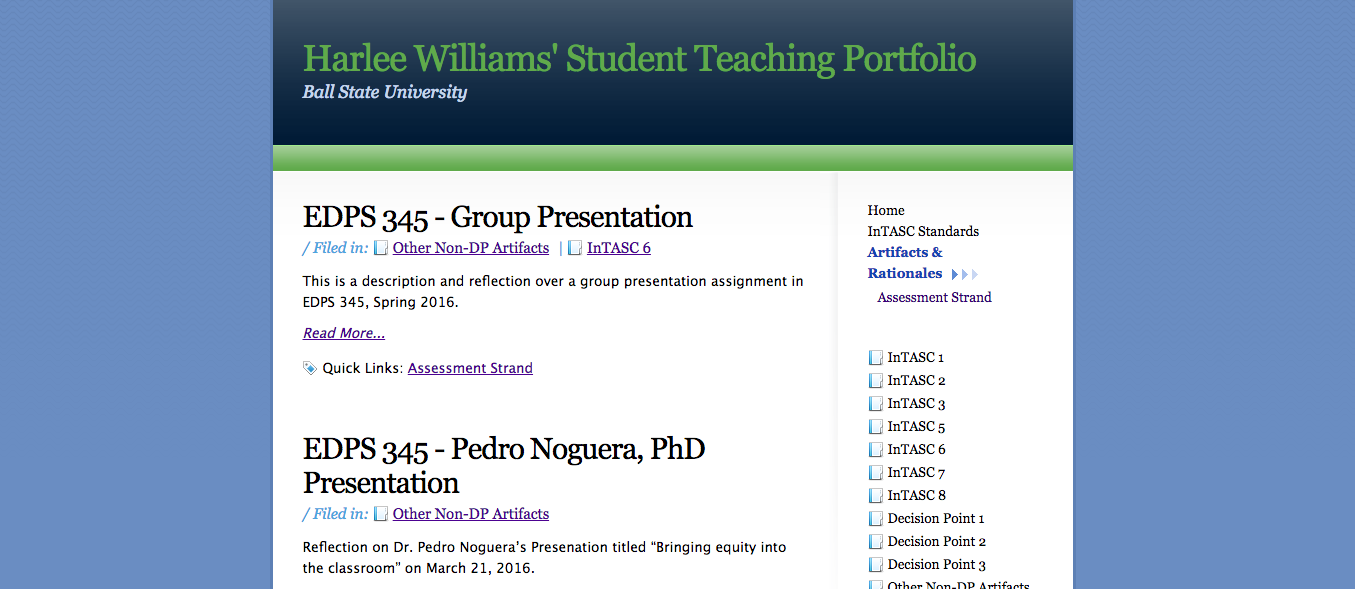Click page icon before Other Non-DP Artifacts under Pedro Noguera post
The height and width of the screenshot is (589, 1355).
[381, 514]
